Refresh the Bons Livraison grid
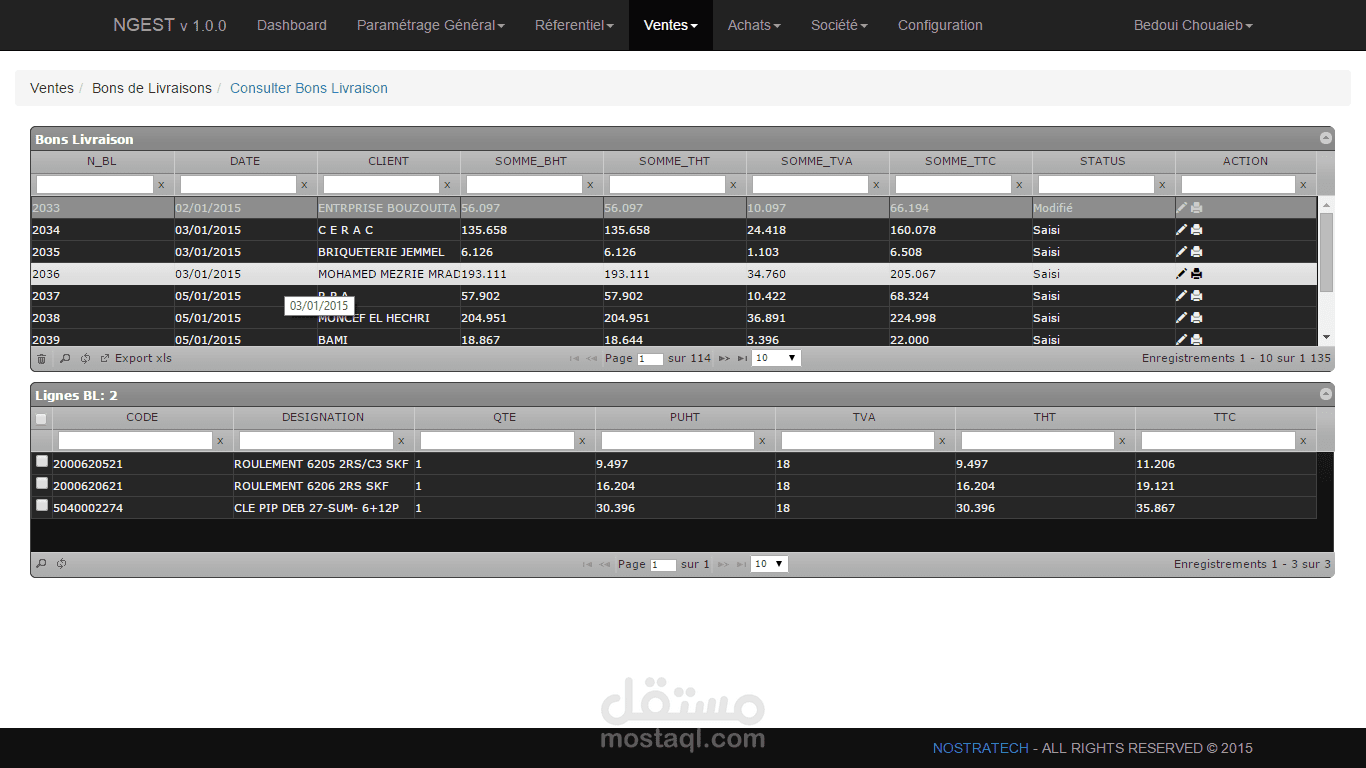This screenshot has height=768, width=1366. (x=84, y=357)
